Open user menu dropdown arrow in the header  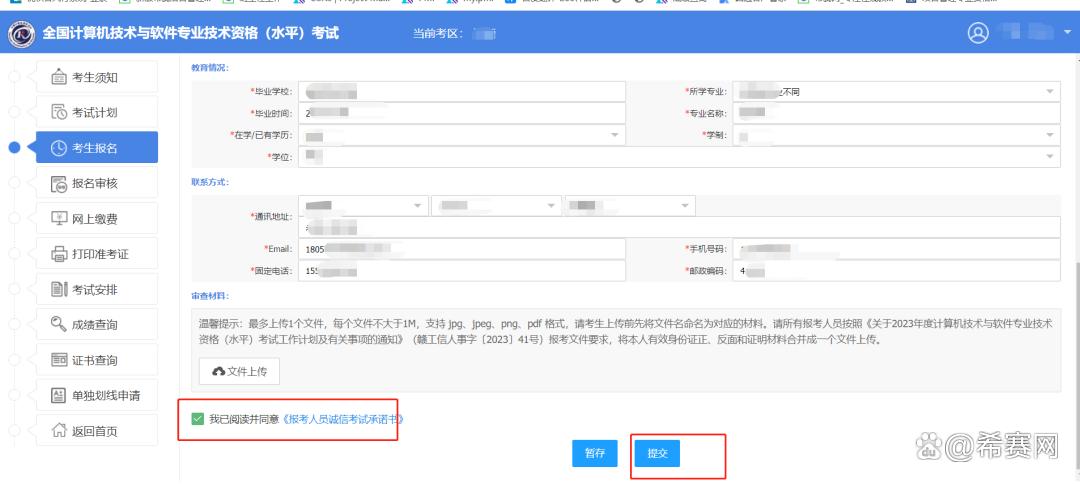coord(1067,34)
